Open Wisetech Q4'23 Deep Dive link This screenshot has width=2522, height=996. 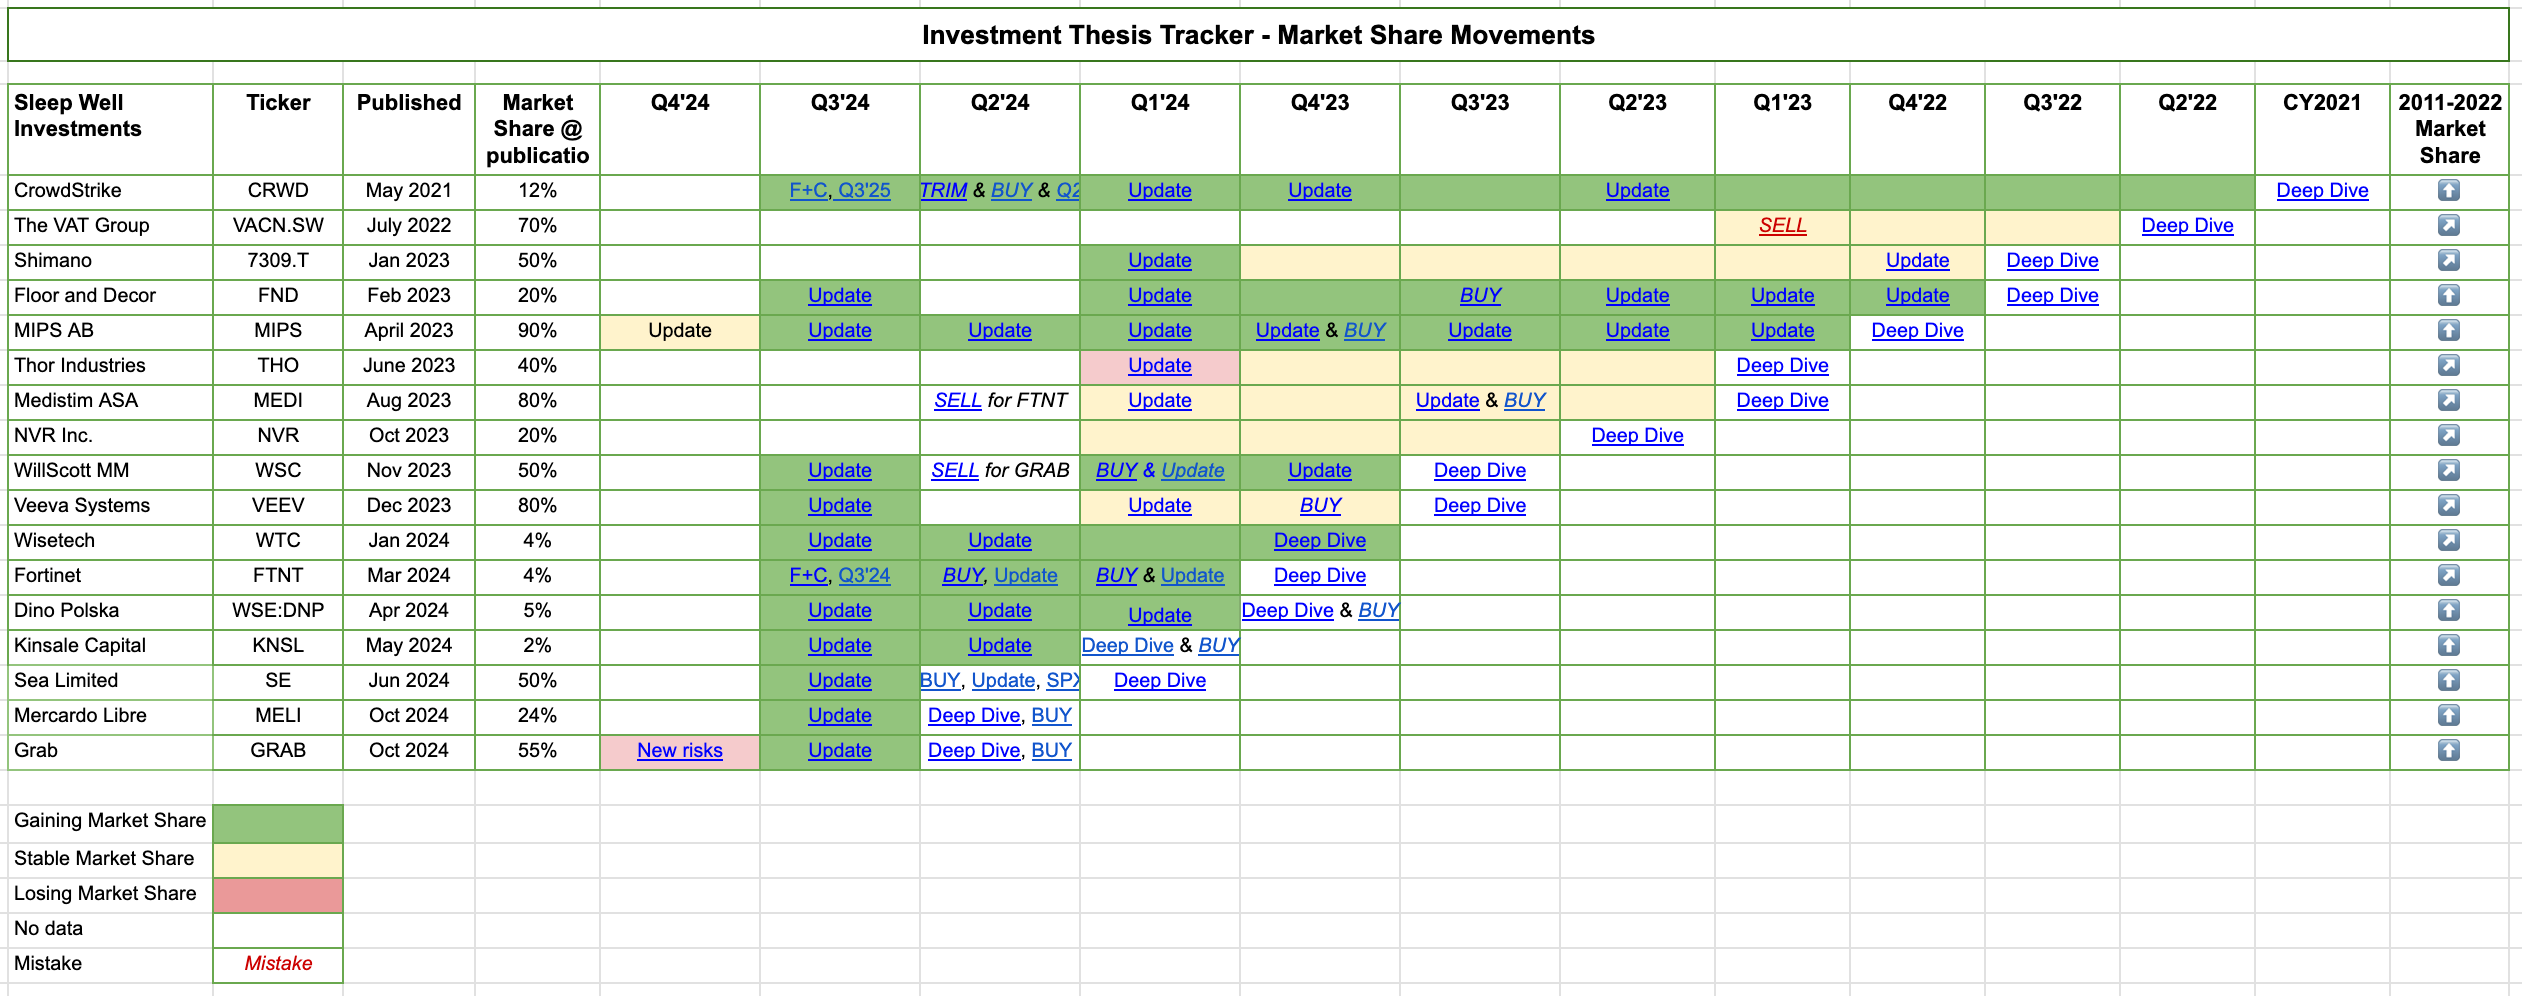click(x=1320, y=540)
